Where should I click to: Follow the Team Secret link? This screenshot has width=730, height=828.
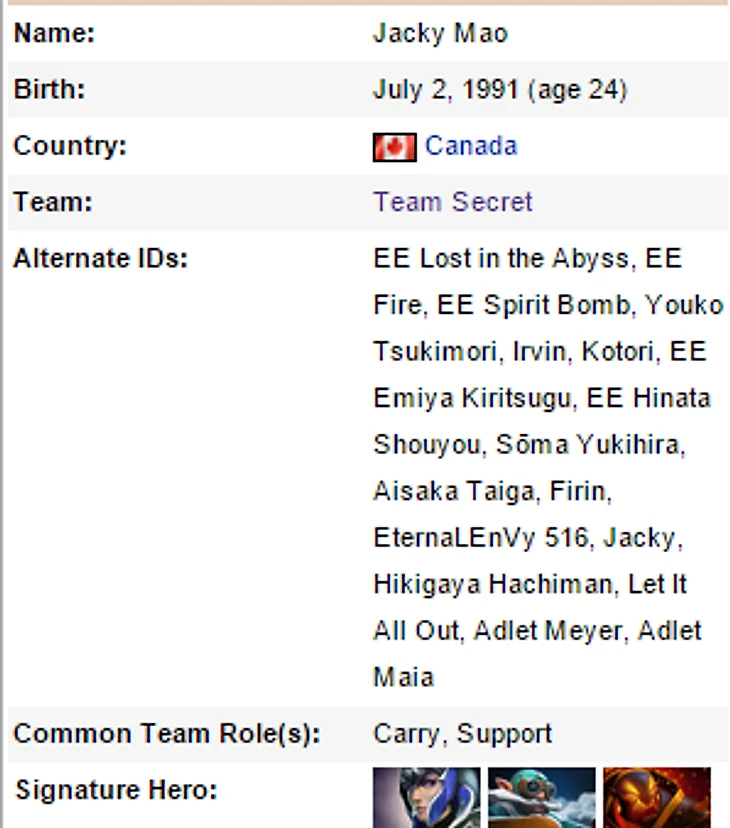pos(453,202)
